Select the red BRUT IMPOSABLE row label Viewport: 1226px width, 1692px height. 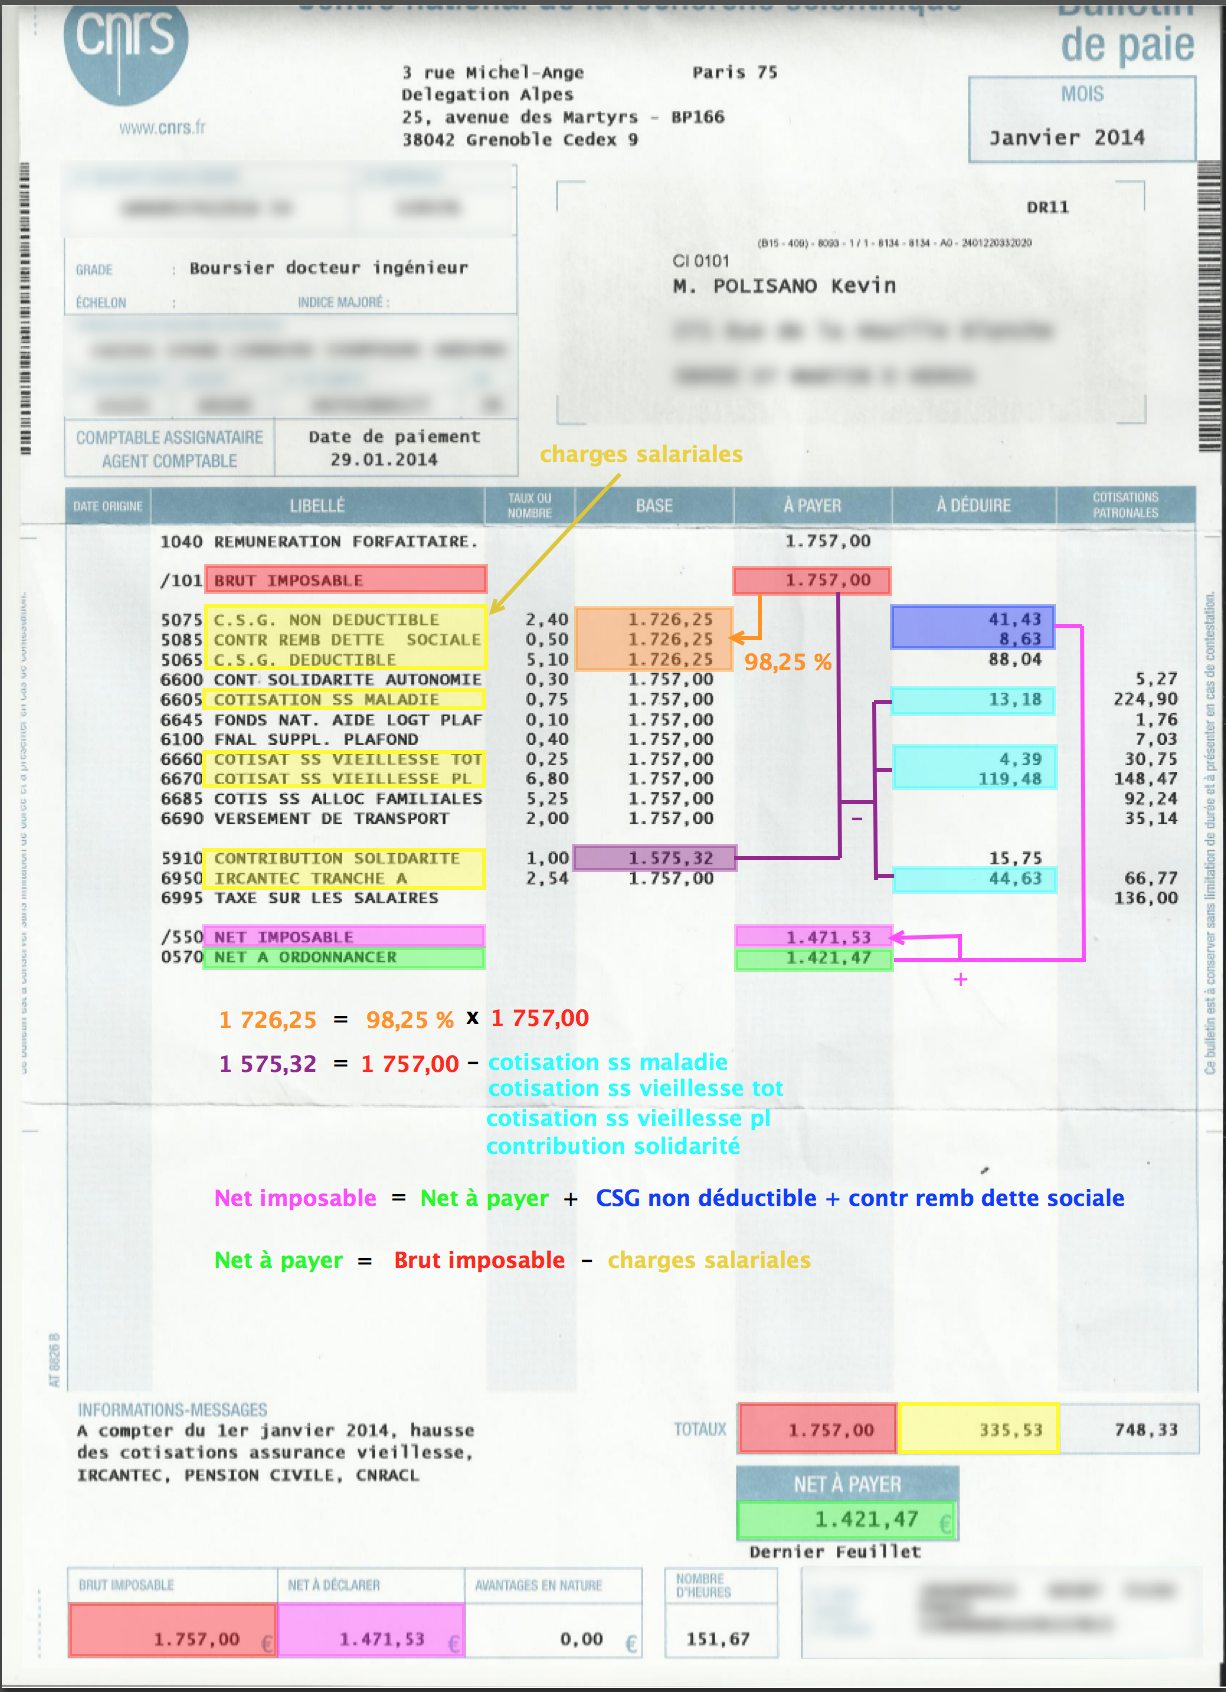(x=345, y=580)
